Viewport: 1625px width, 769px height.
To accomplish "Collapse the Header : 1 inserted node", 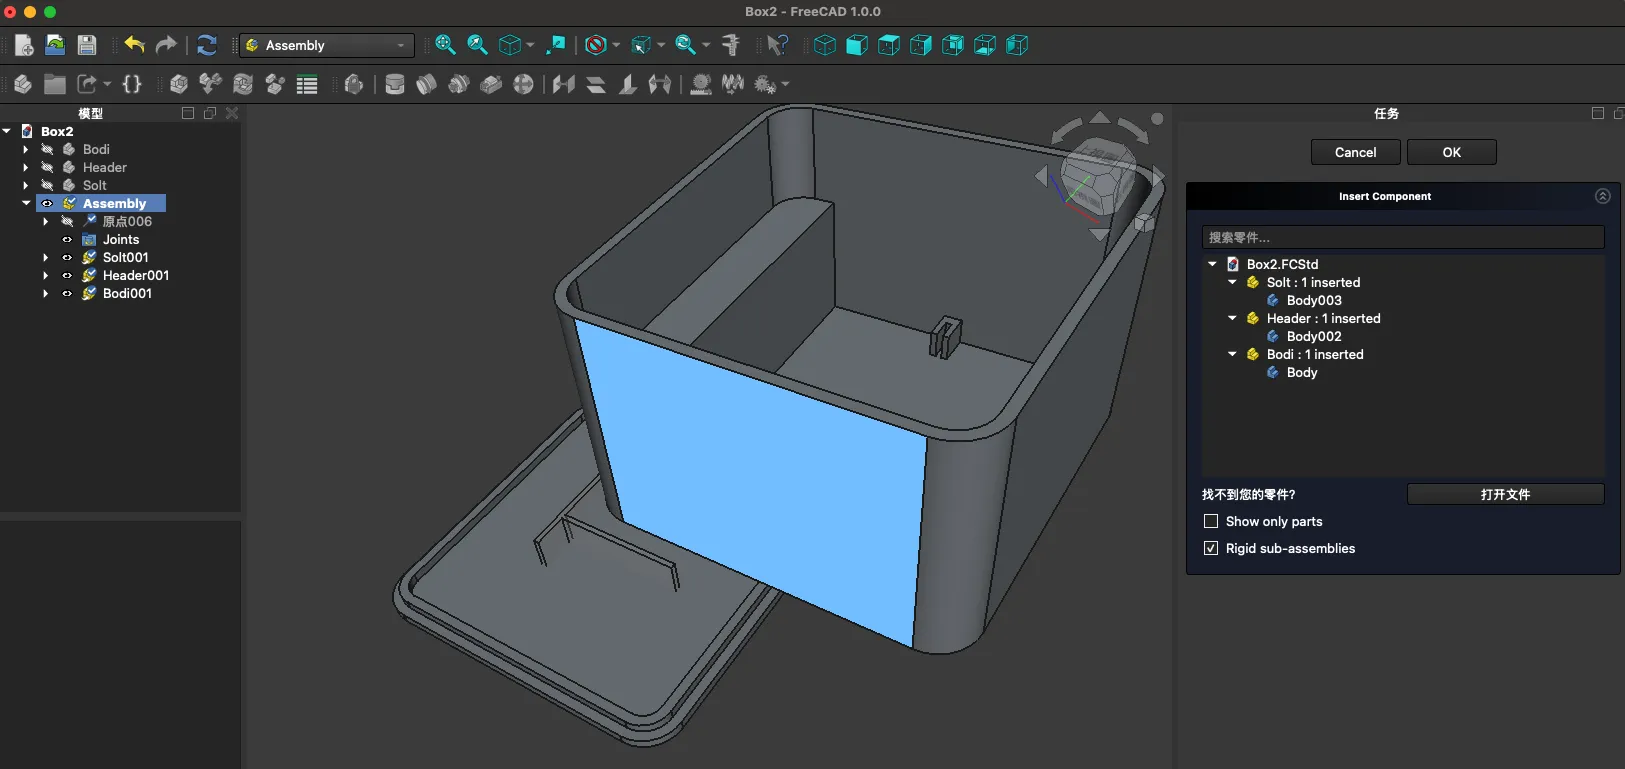I will [x=1232, y=318].
